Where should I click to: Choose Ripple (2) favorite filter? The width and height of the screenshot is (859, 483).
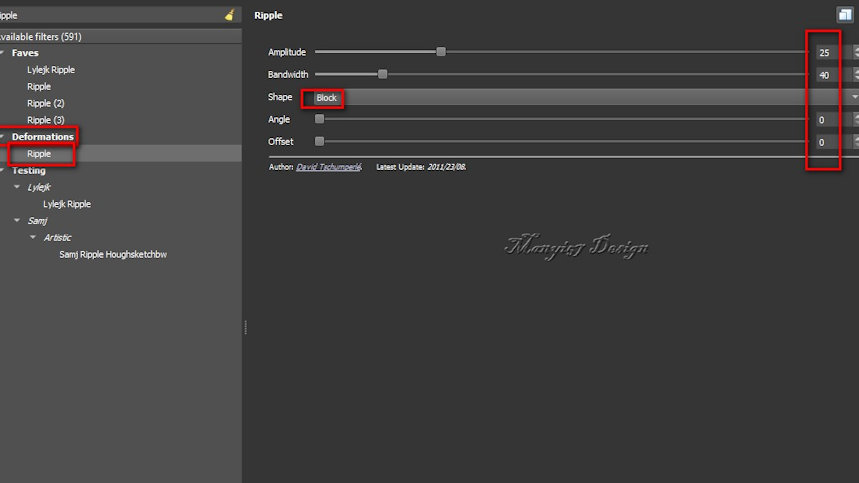click(45, 104)
